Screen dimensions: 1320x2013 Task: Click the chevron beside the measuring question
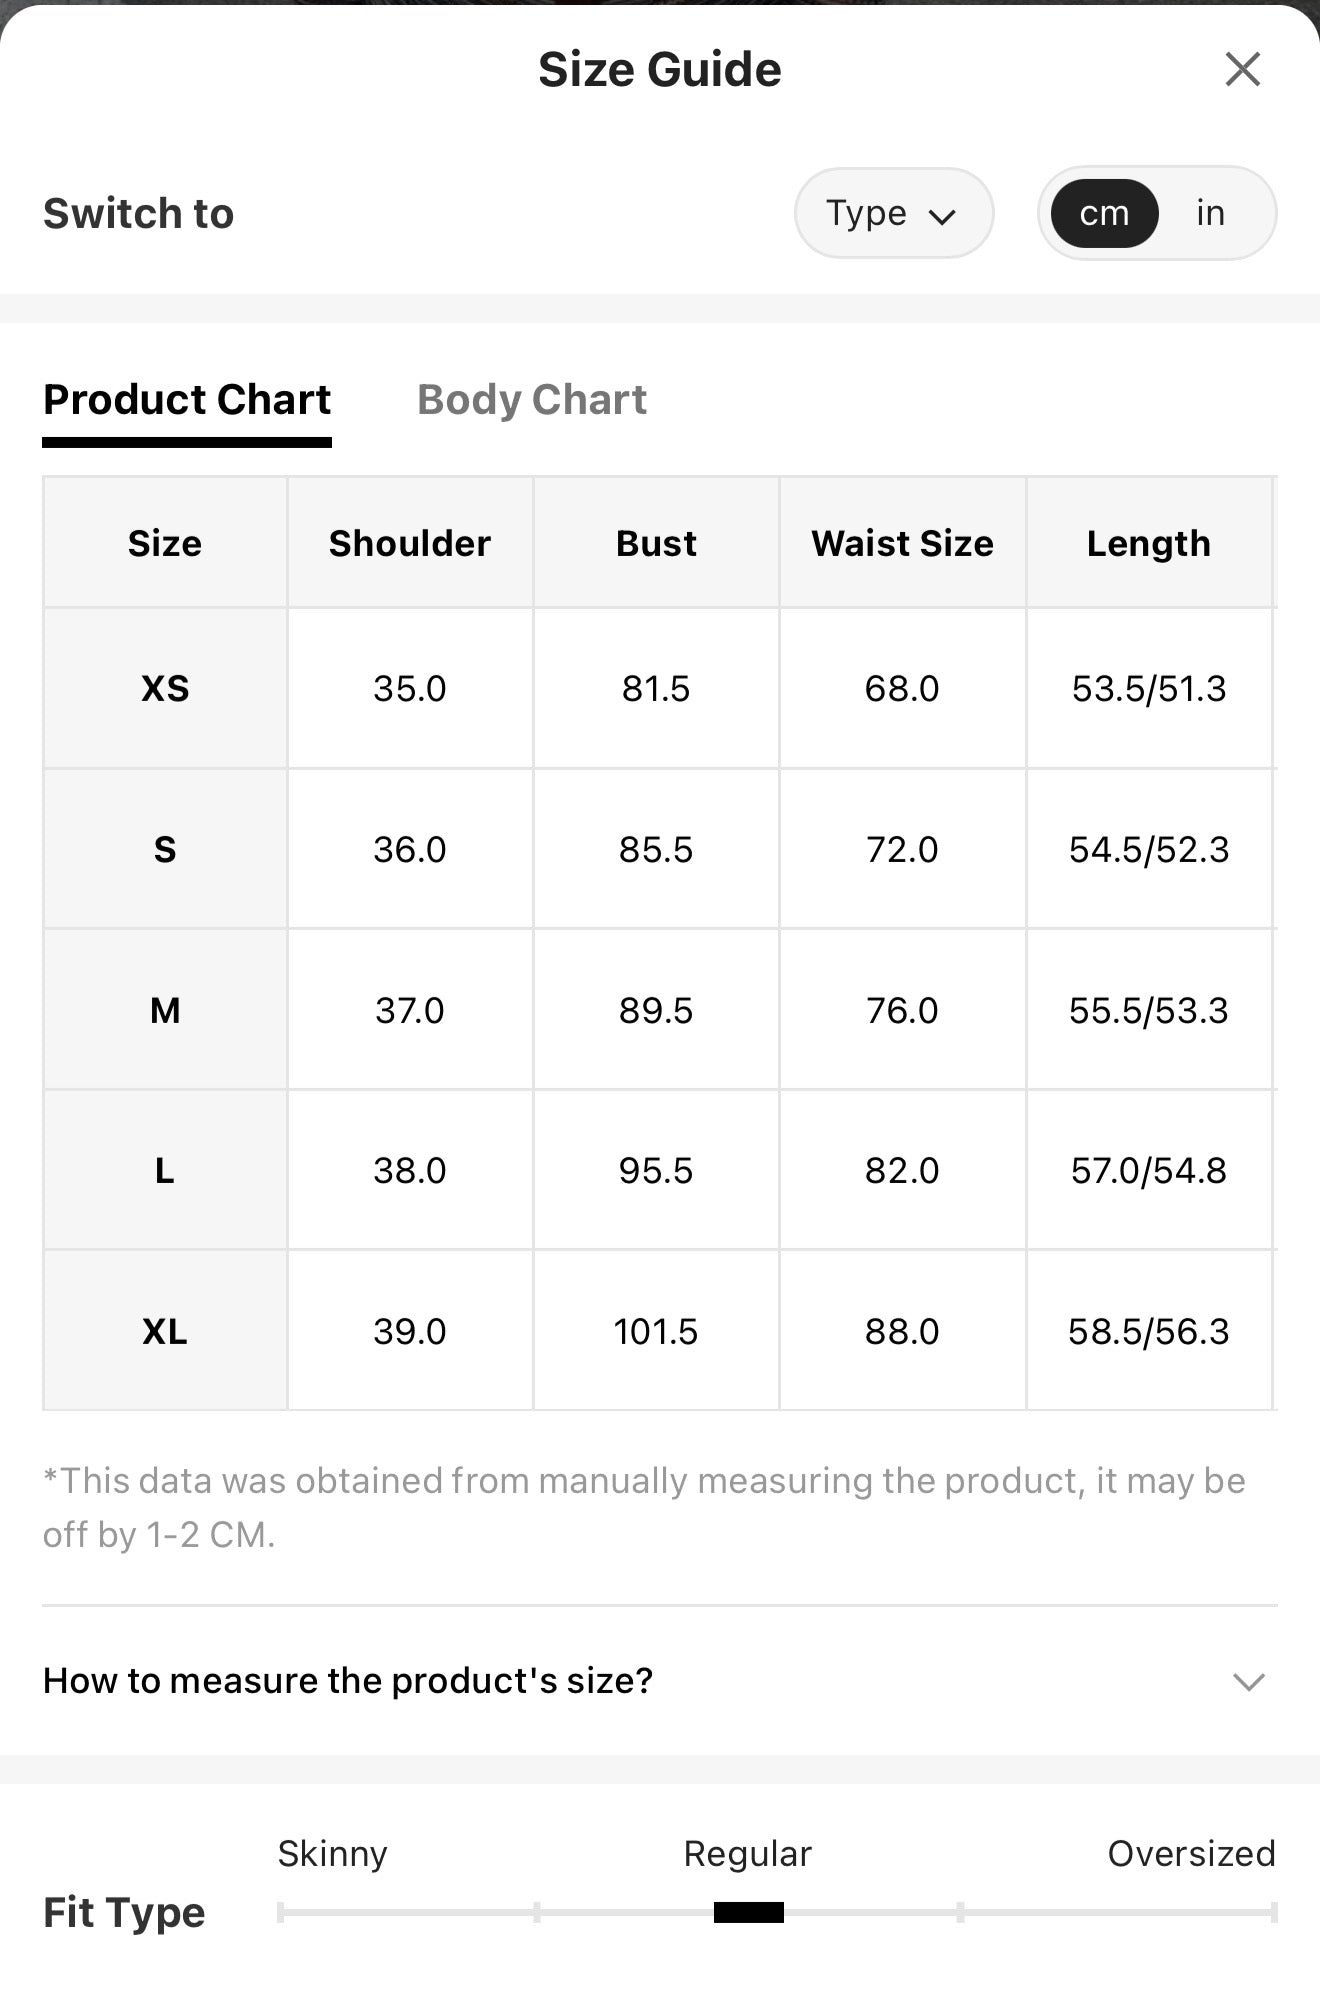pos(1249,1682)
